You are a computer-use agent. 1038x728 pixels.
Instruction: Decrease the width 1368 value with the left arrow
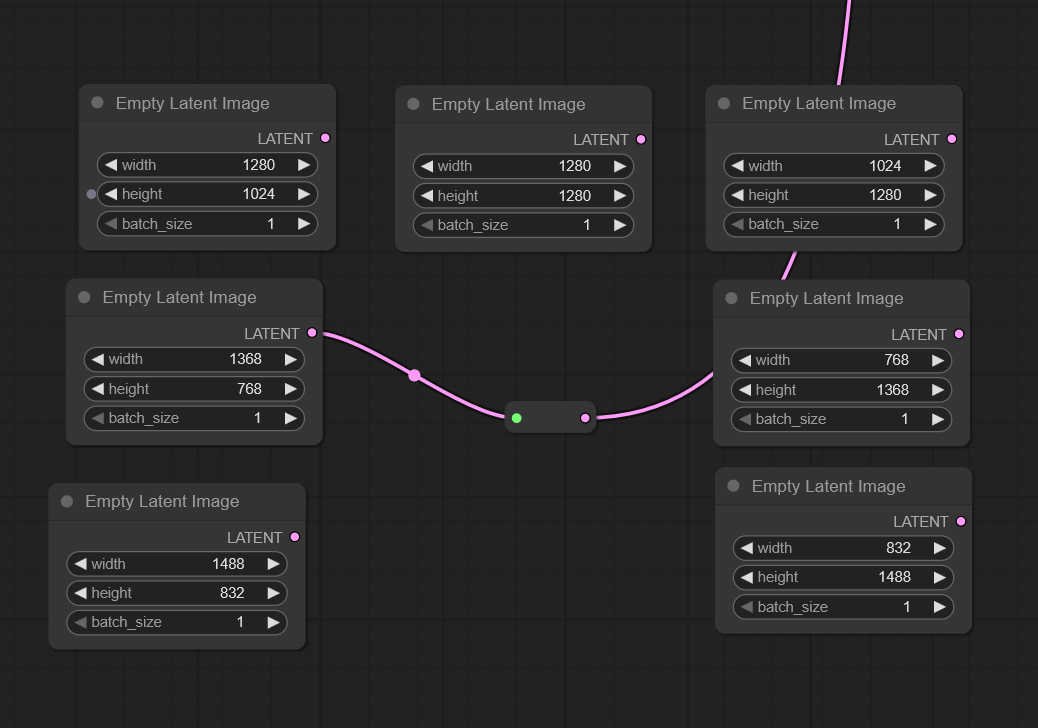click(98, 359)
